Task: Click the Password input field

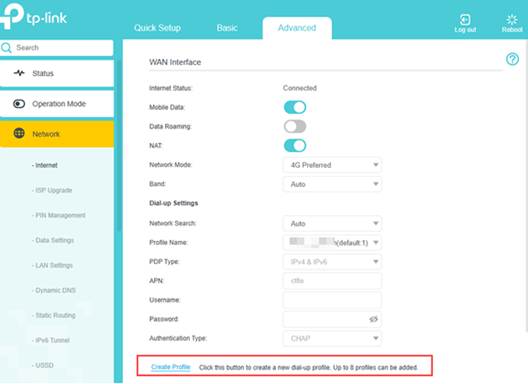Action: click(332, 319)
